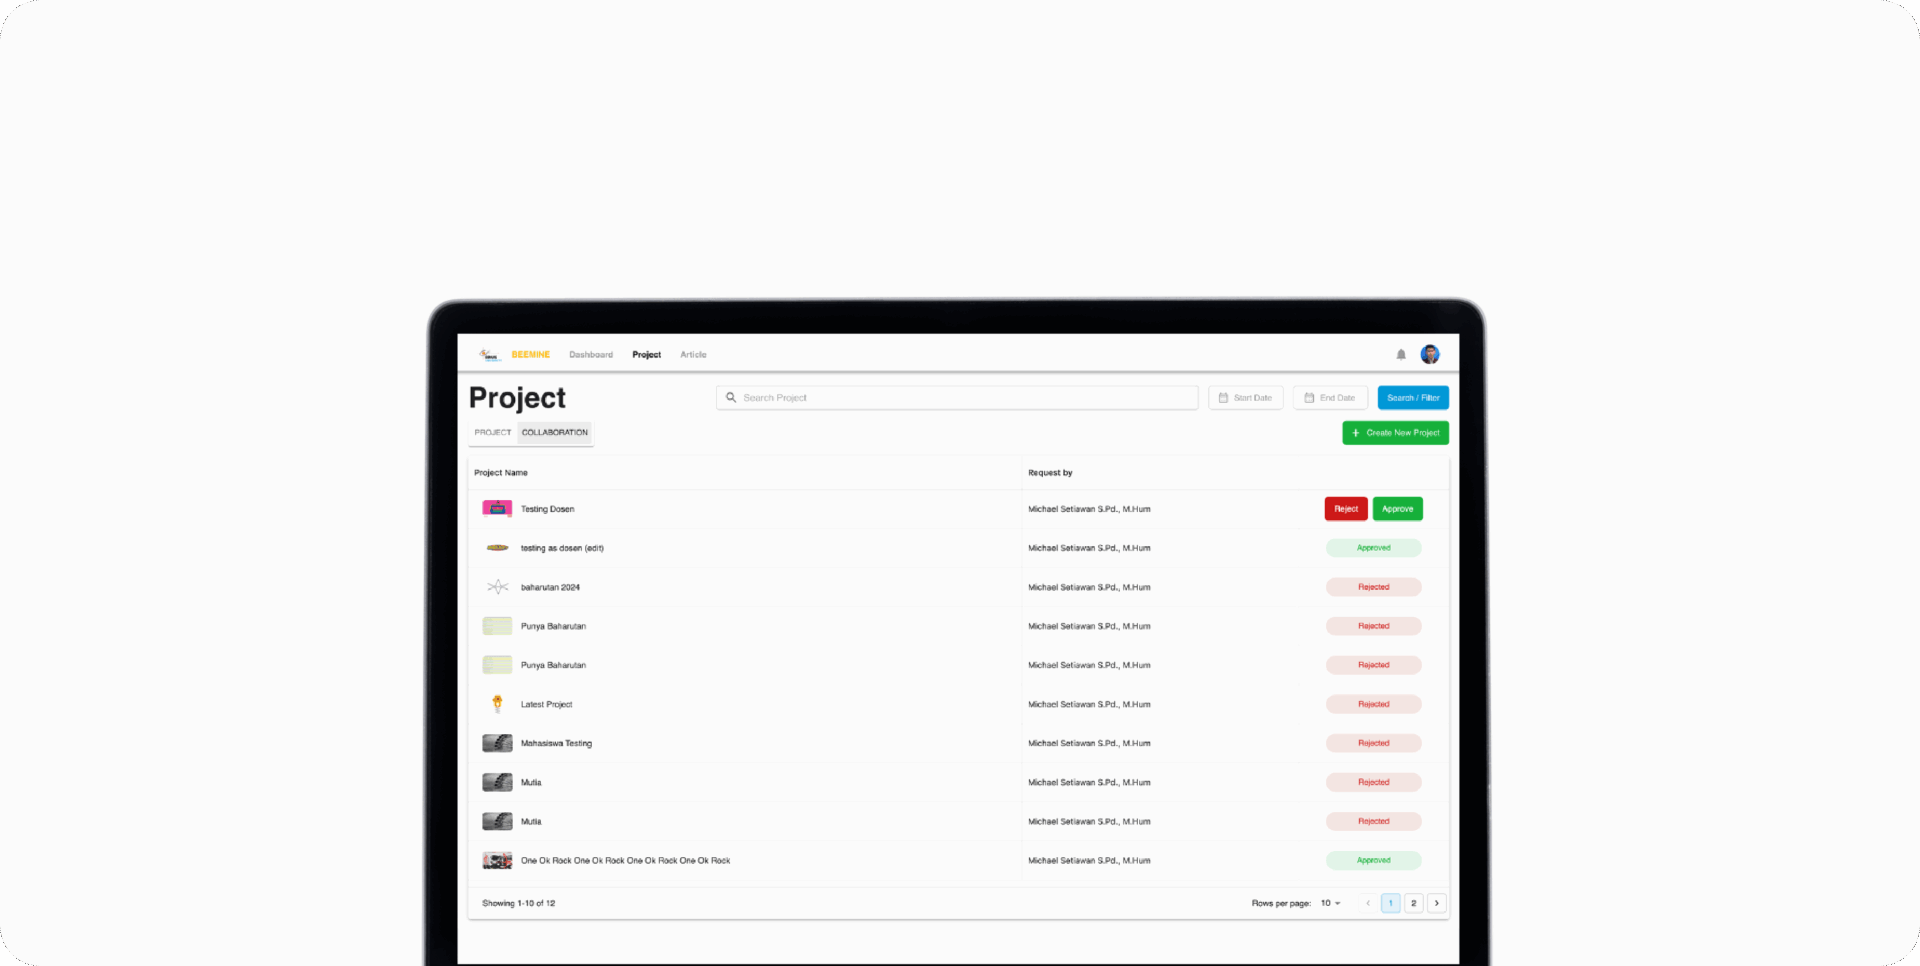Go to page 2
The width and height of the screenshot is (1920, 966).
(1413, 903)
